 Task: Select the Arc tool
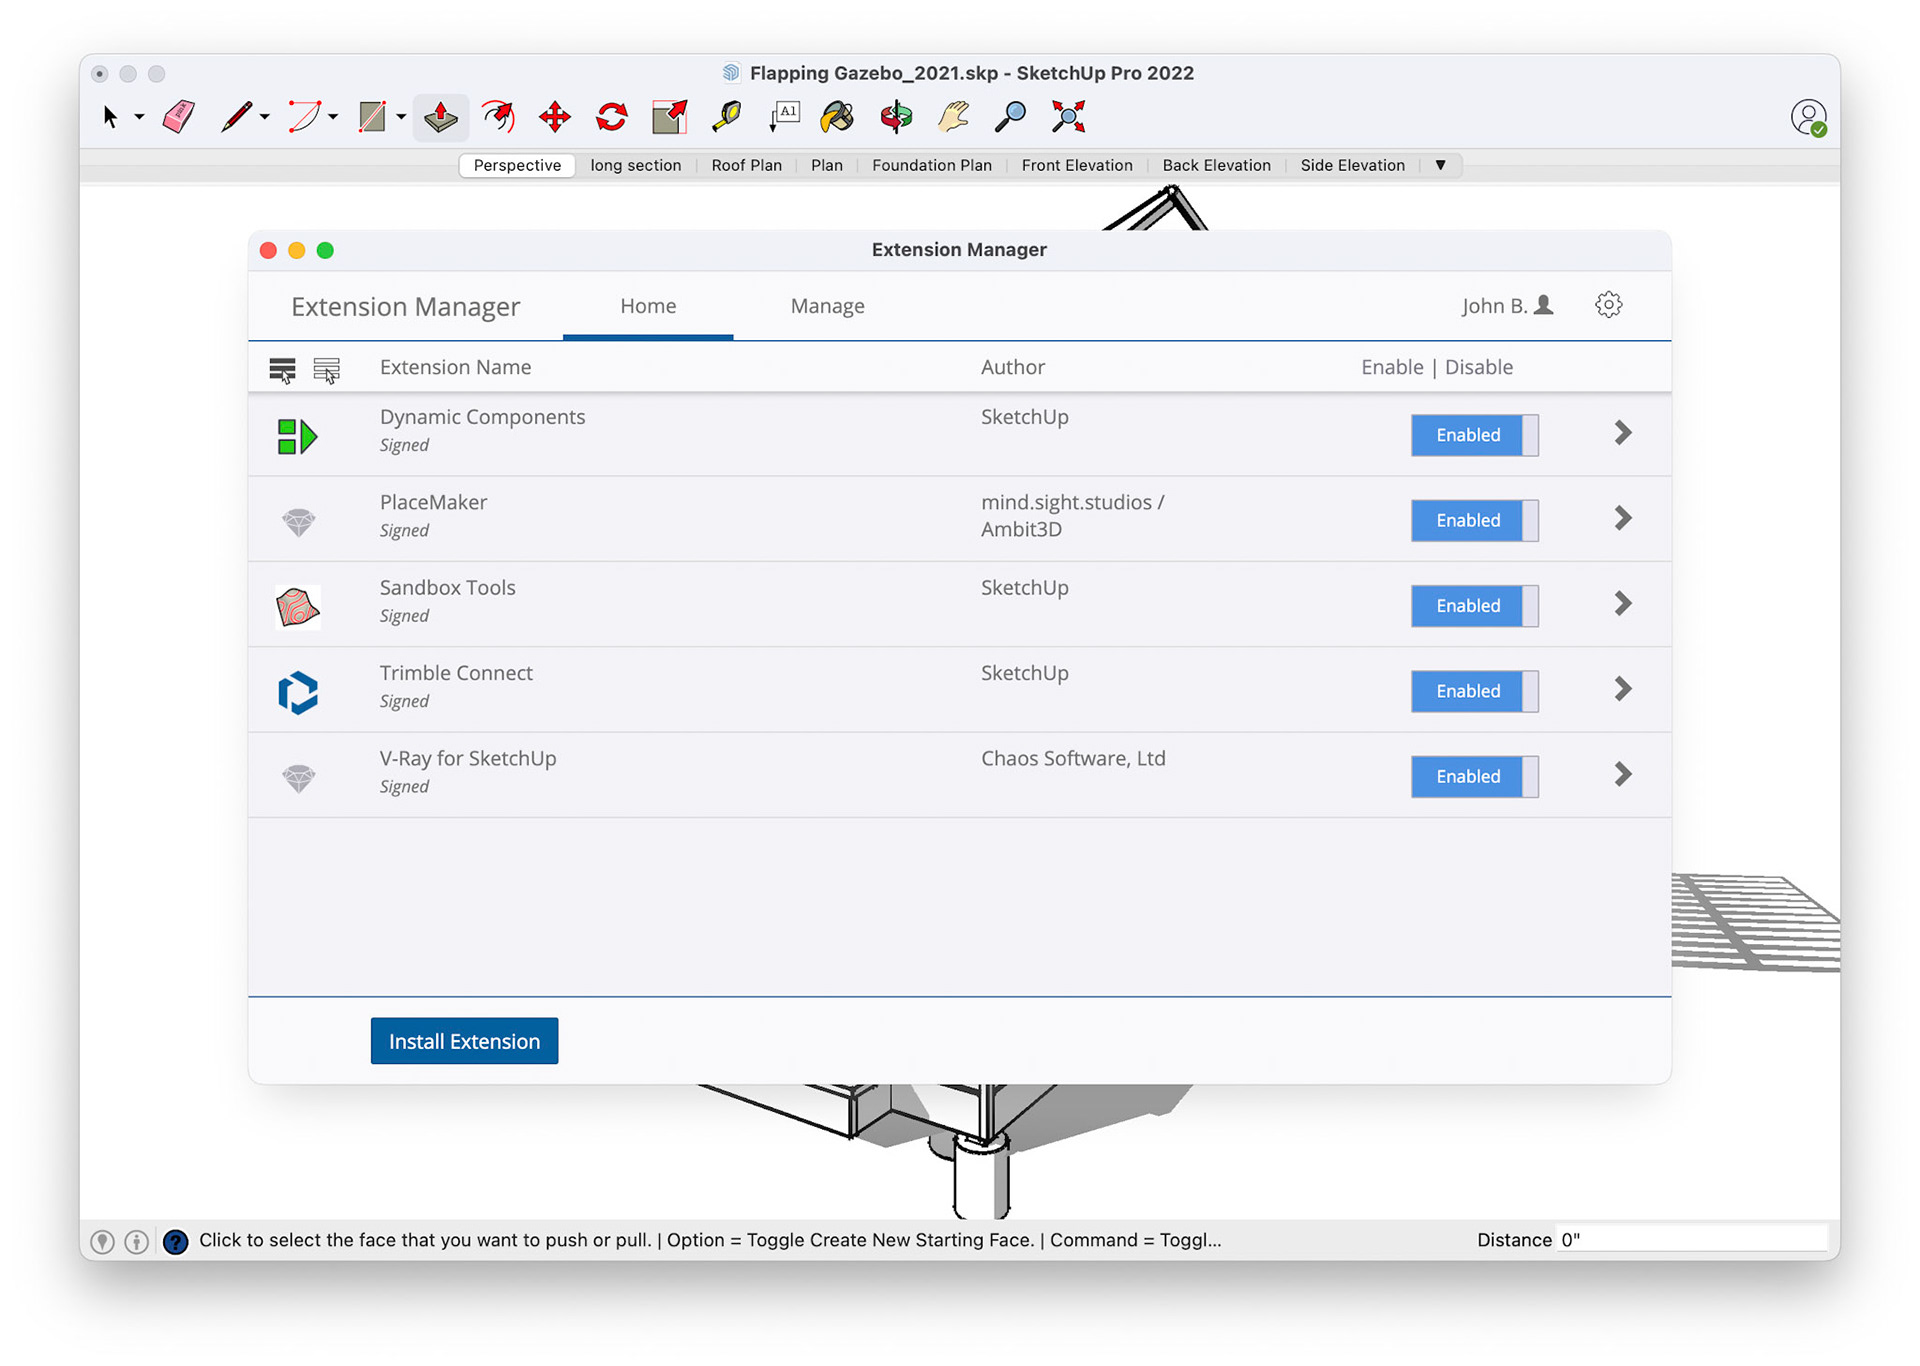point(304,117)
